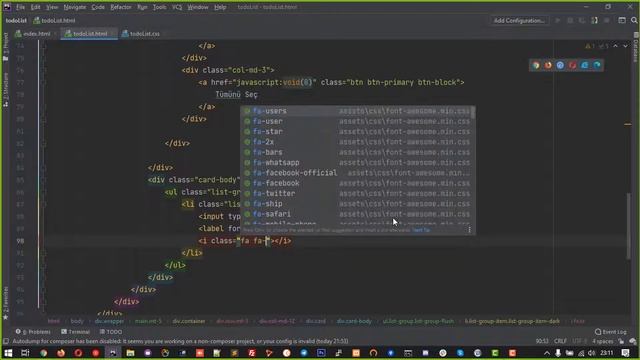Open in Firefox from browser popup
The width and height of the screenshot is (640, 360).
click(548, 65)
